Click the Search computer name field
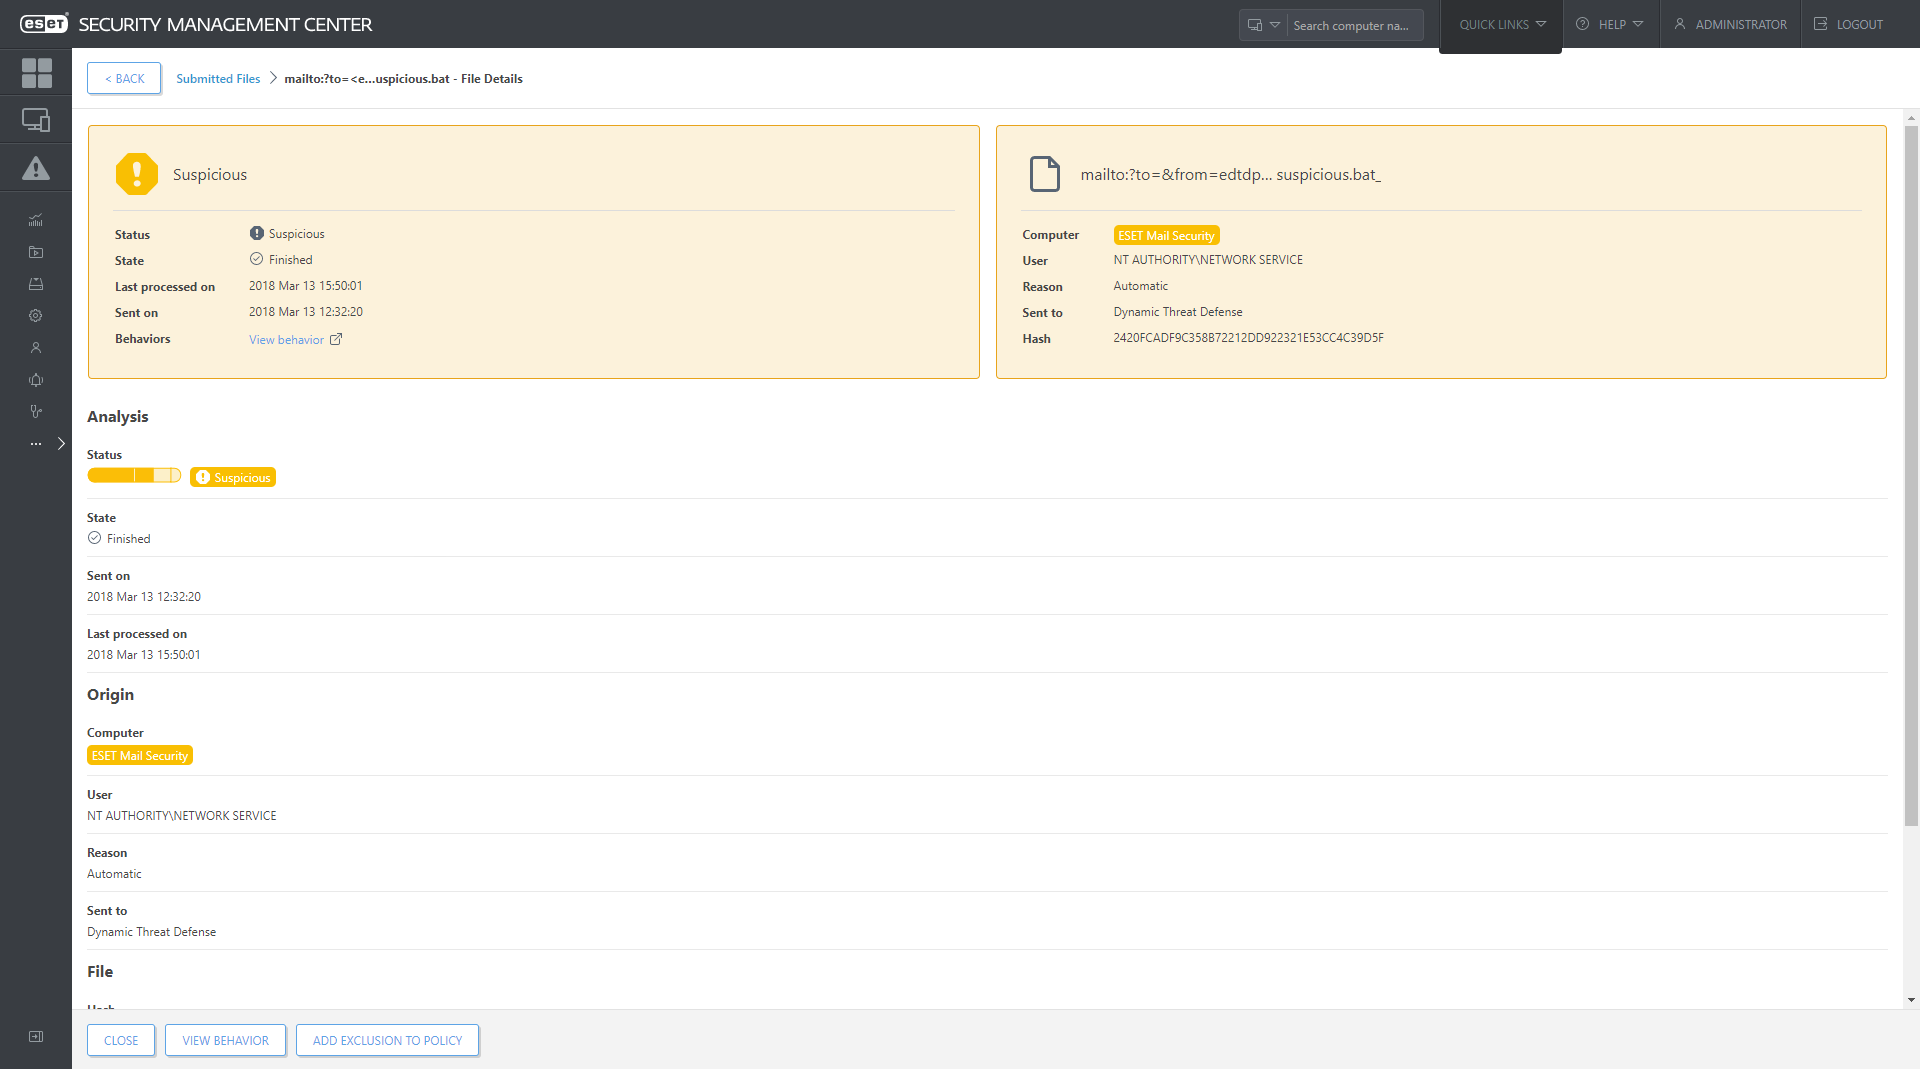 pyautogui.click(x=1353, y=26)
